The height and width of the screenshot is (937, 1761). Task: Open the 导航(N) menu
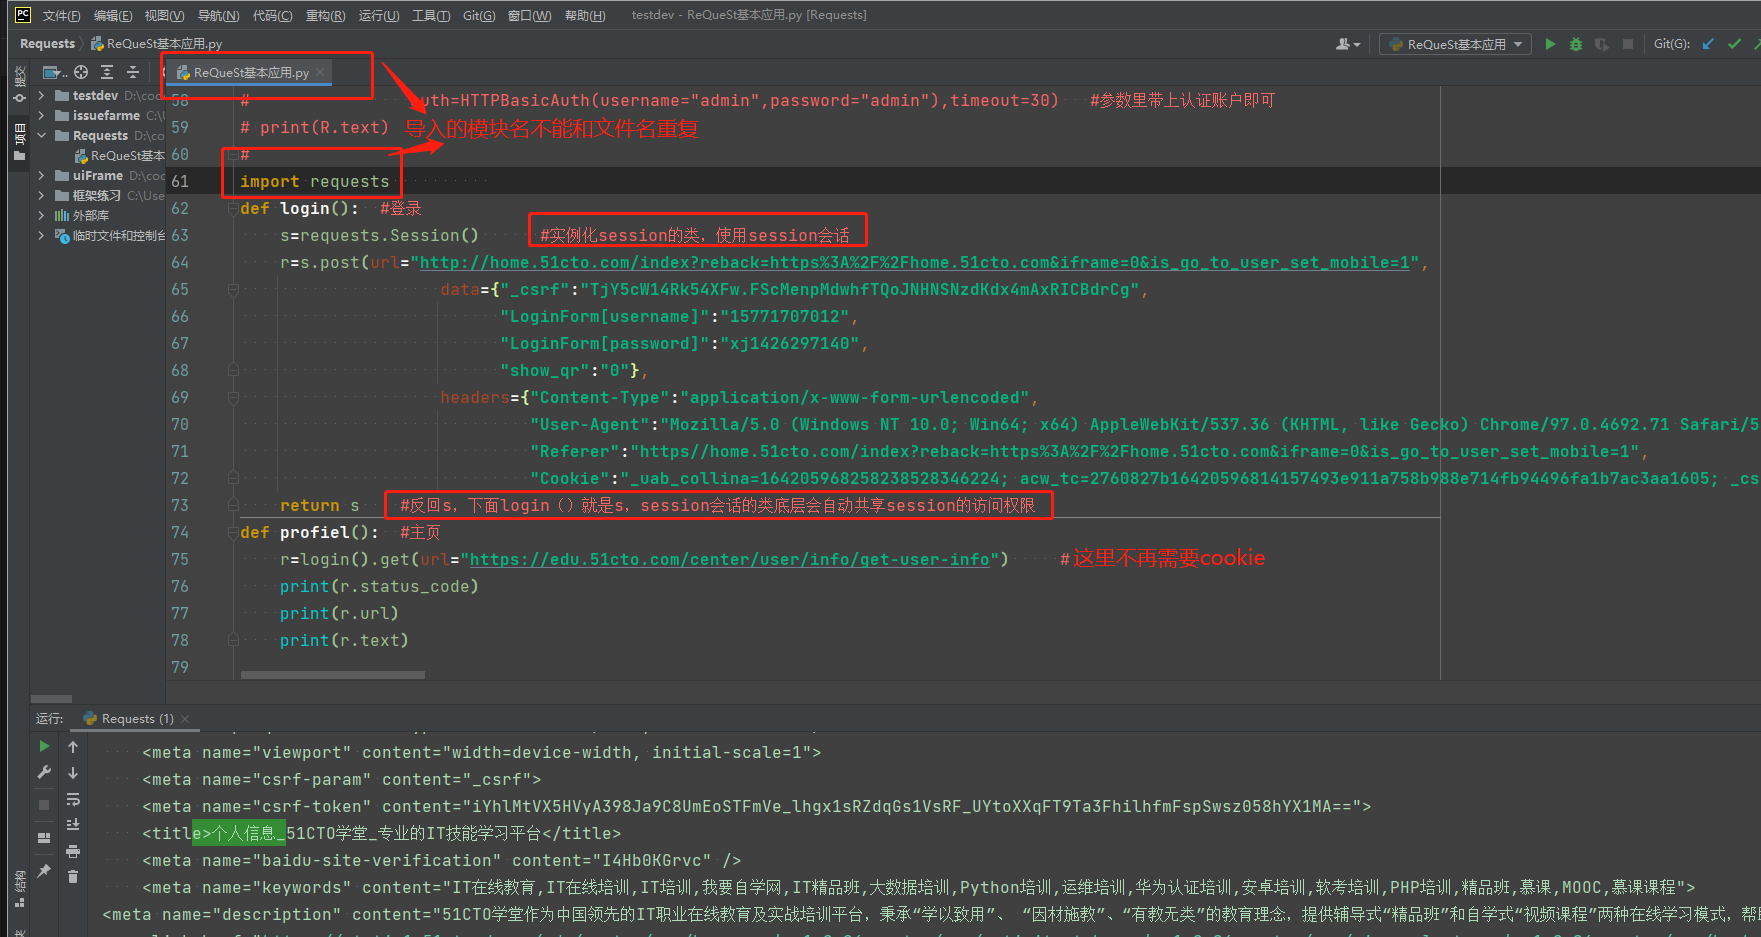point(218,15)
